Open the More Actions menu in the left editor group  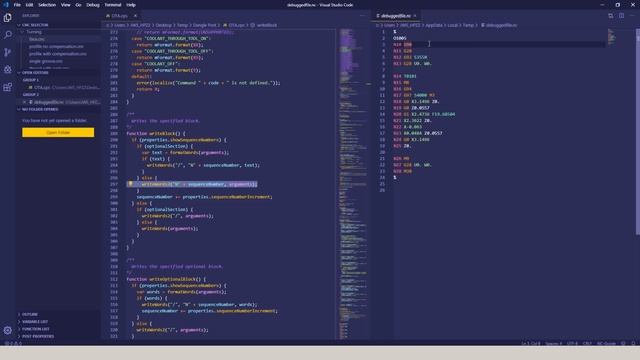(362, 16)
